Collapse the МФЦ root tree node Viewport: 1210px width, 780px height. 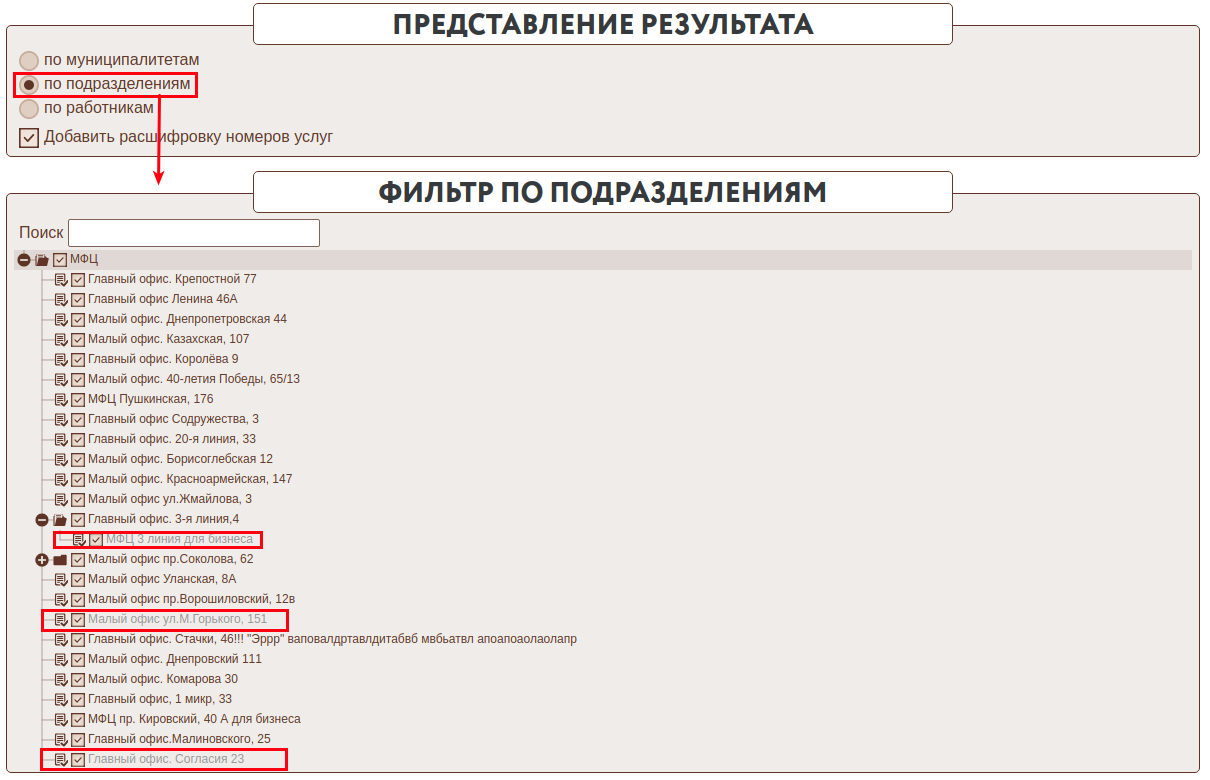(x=24, y=260)
